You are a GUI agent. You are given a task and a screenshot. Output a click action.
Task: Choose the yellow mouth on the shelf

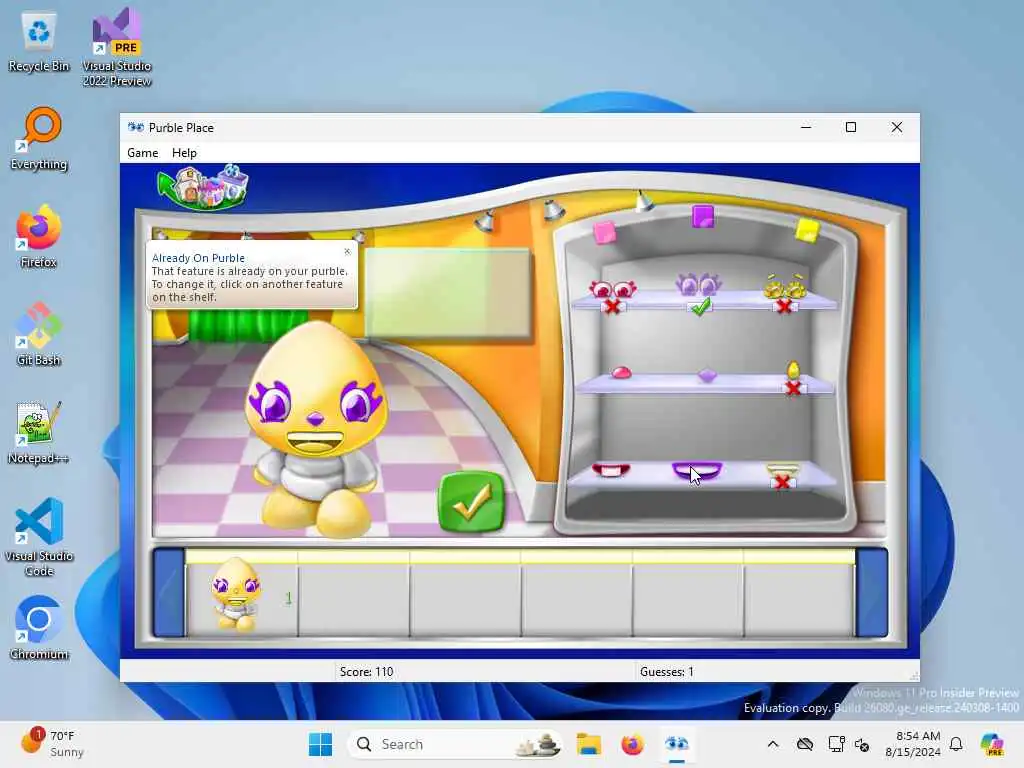tap(783, 470)
